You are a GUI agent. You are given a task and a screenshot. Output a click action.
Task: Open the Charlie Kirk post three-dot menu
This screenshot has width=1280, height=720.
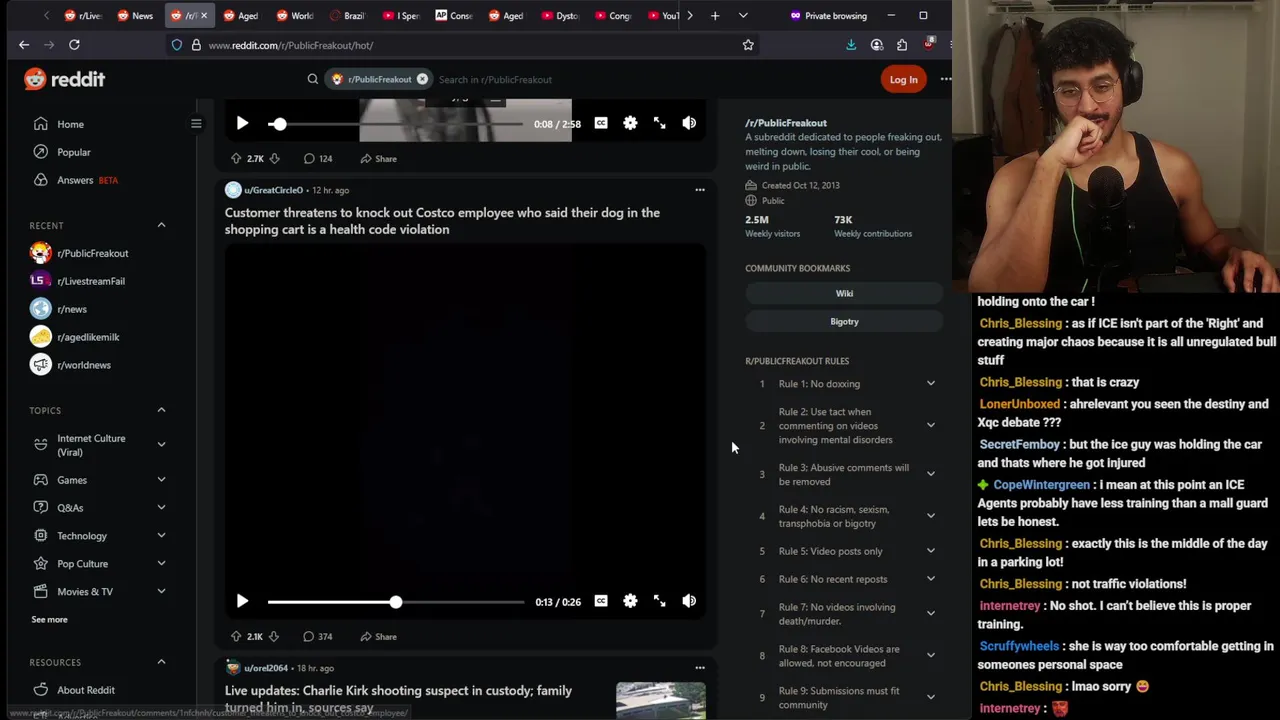[700, 668]
